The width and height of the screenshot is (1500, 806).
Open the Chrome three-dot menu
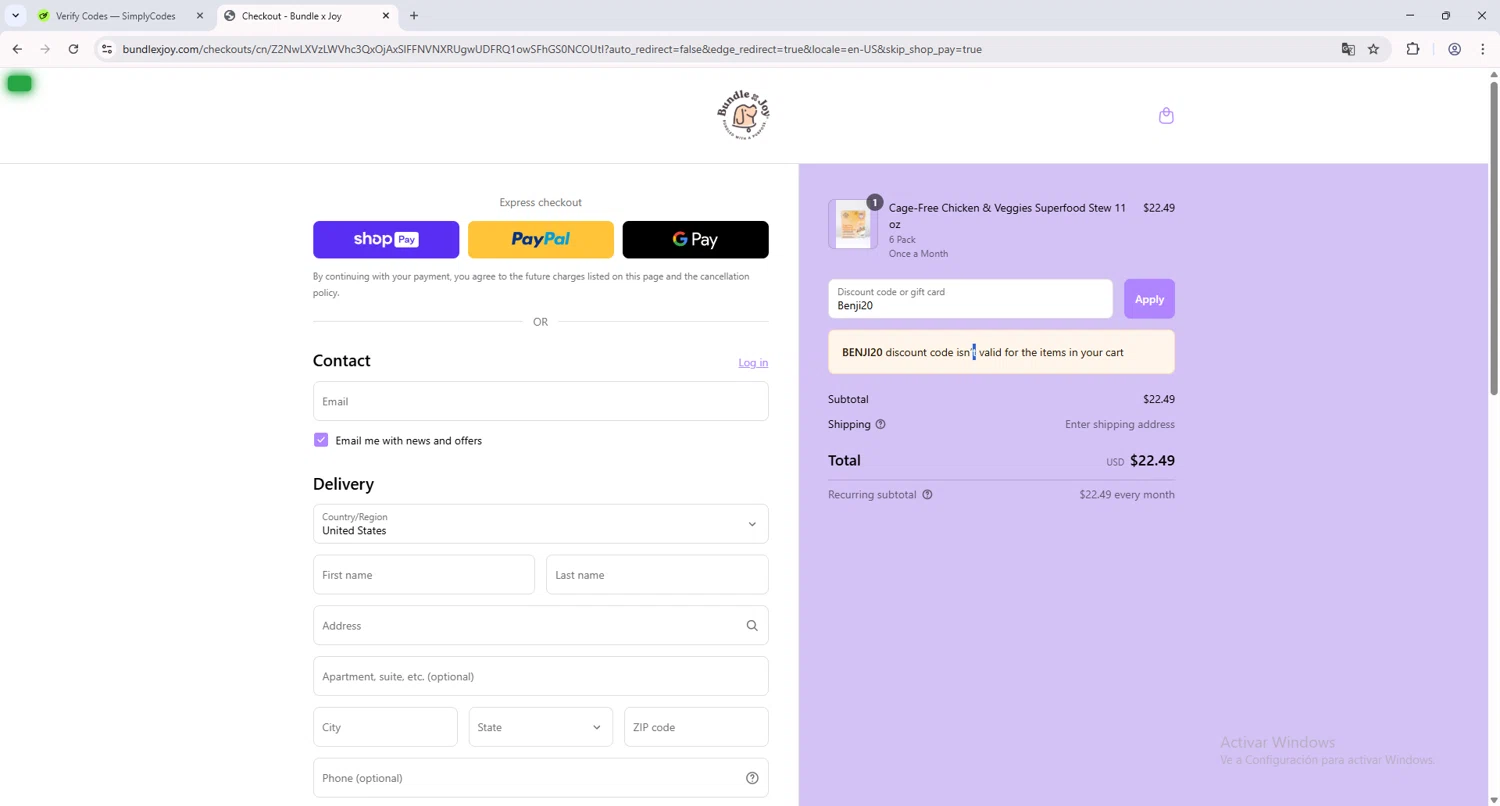coord(1483,49)
